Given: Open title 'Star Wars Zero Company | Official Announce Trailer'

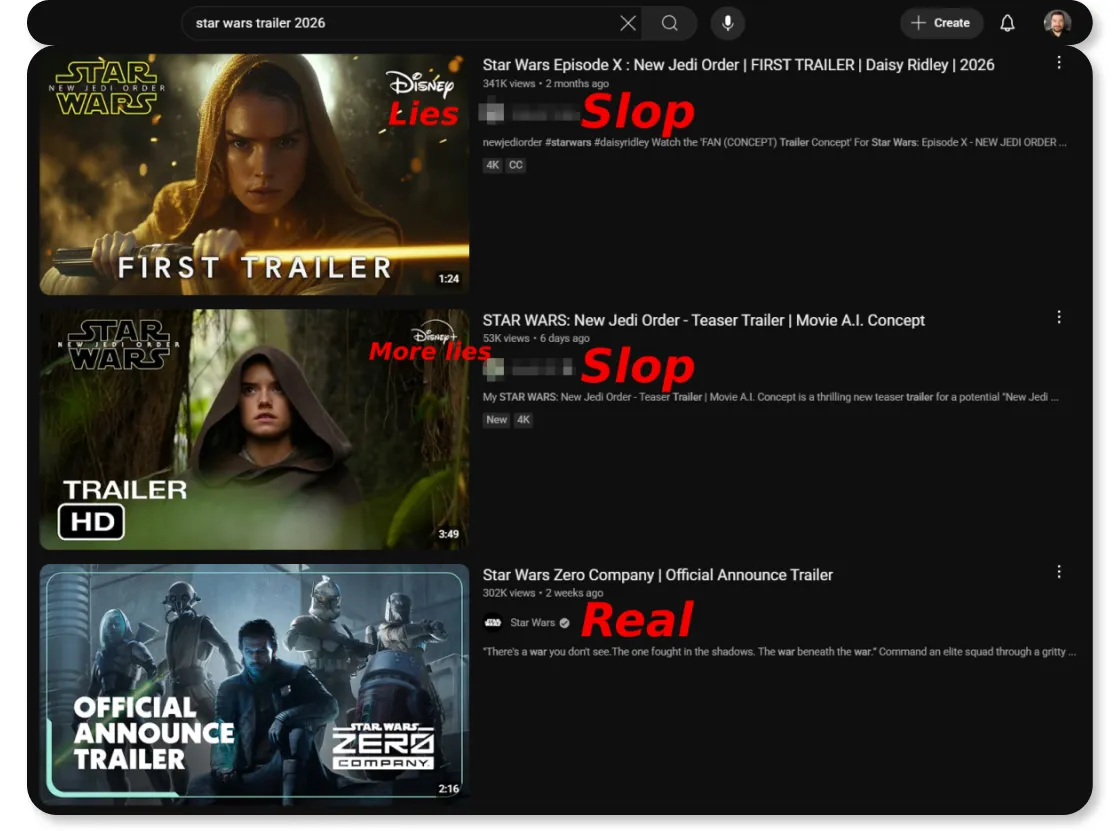Looking at the screenshot, I should 657,575.
